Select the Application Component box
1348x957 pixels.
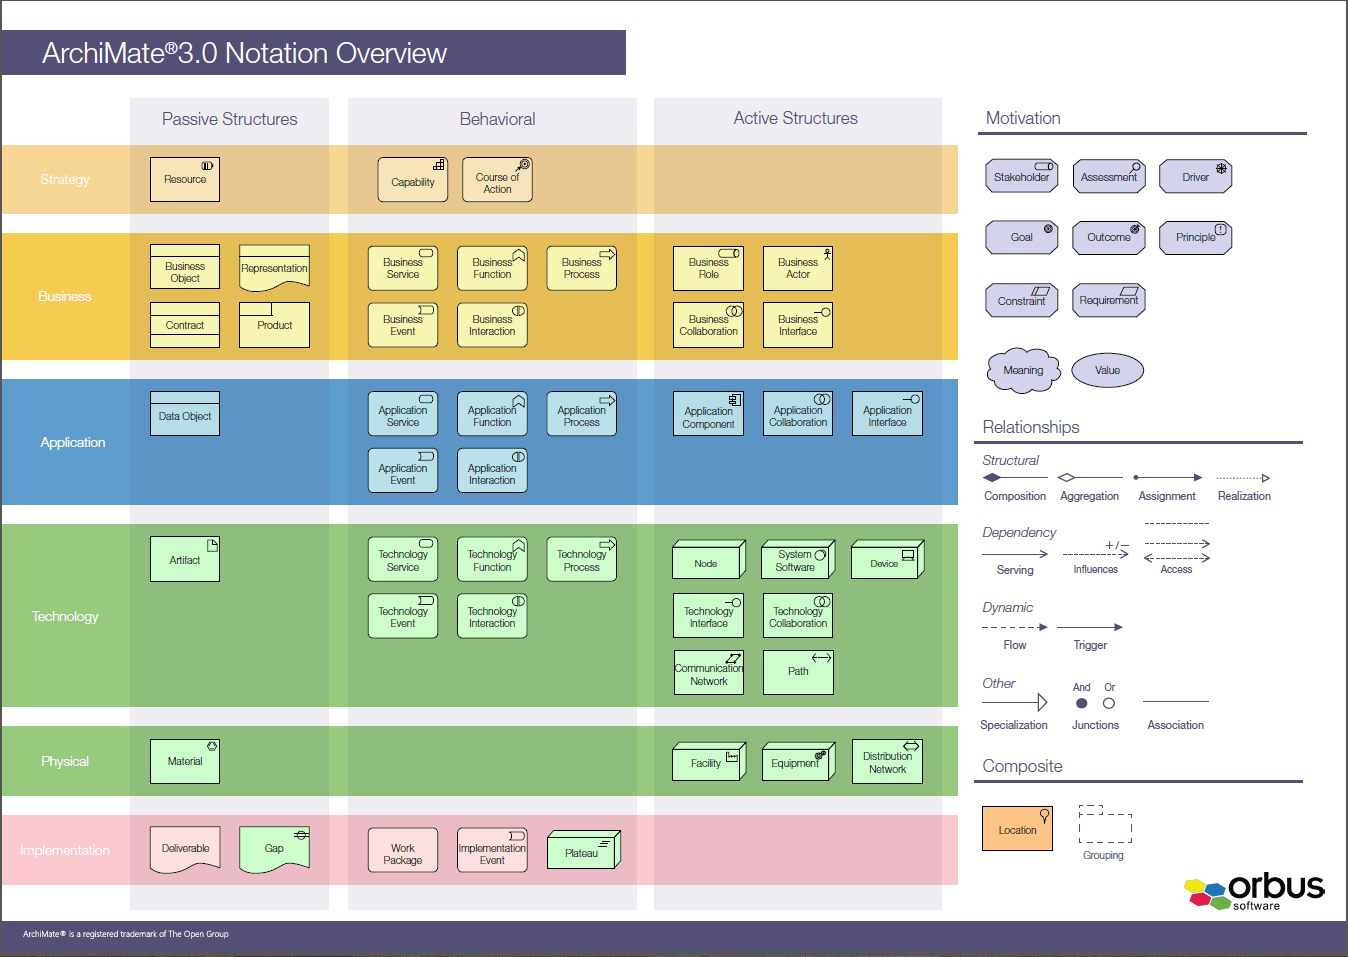coord(708,414)
